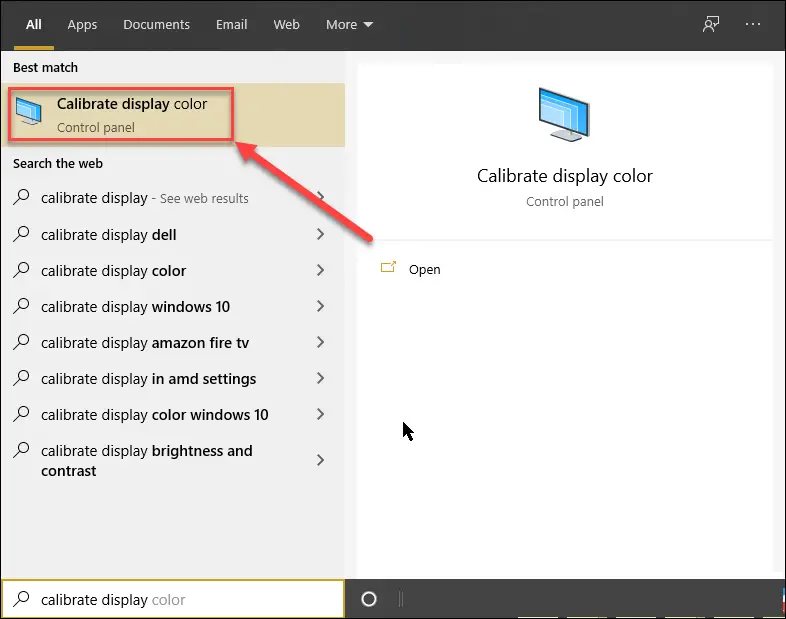The image size is (786, 619).
Task: Expand the More dropdown
Action: pos(349,25)
